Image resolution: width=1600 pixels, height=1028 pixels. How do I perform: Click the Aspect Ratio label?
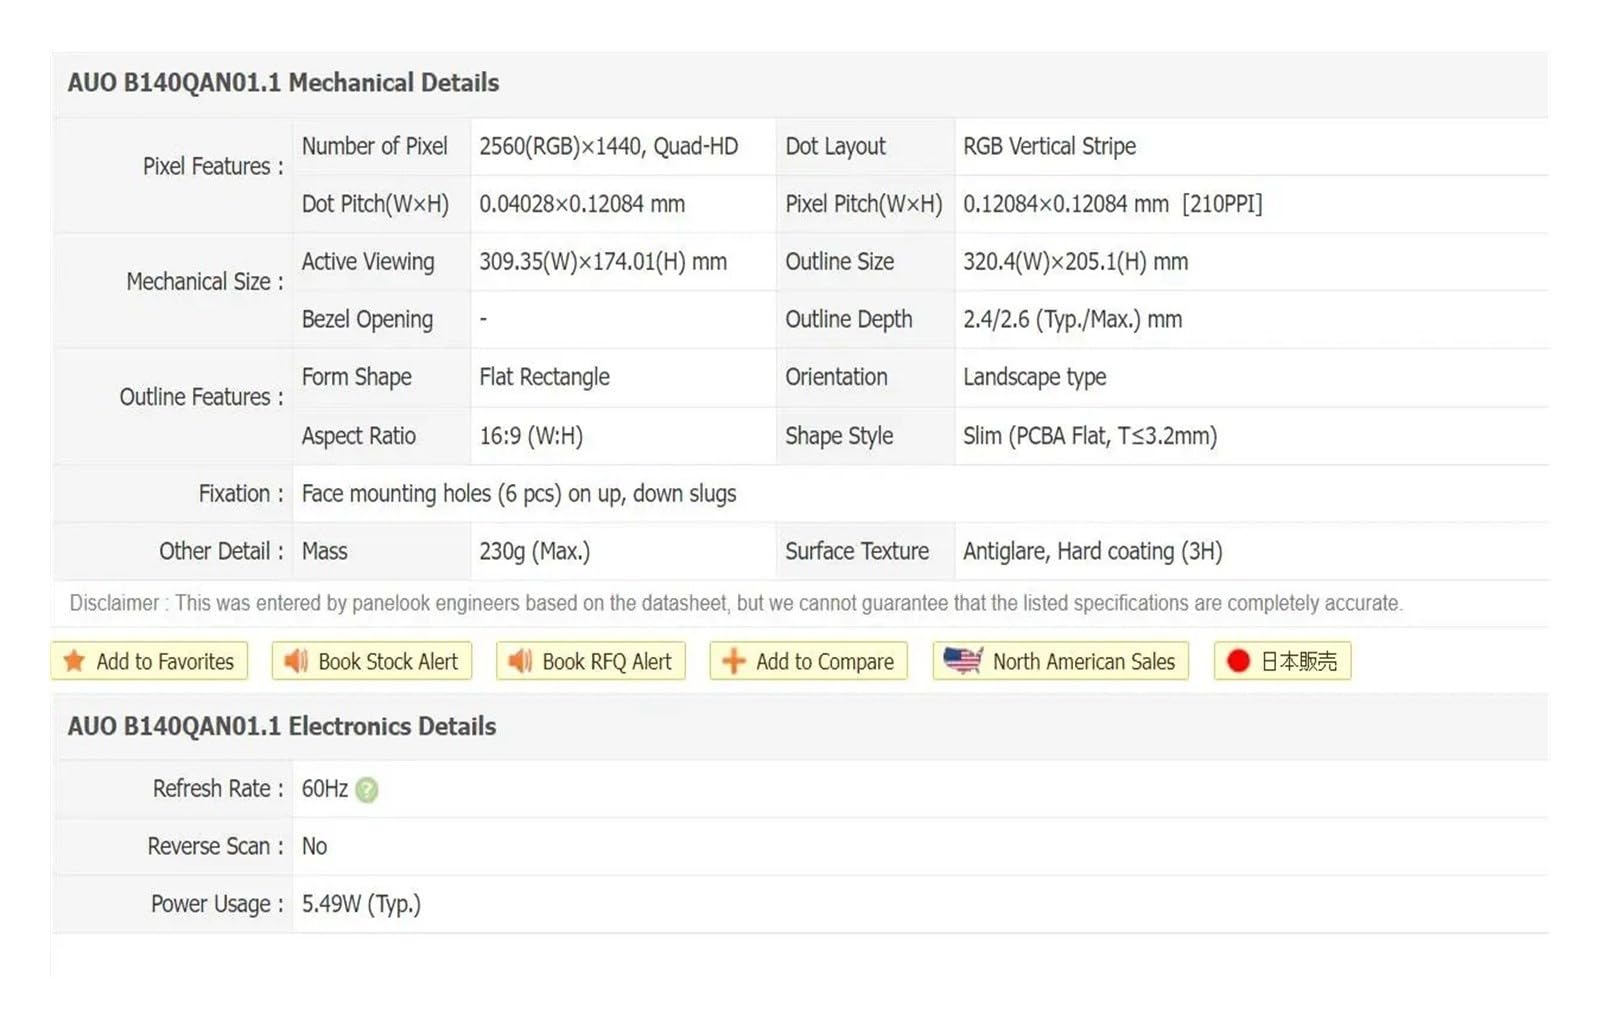(x=358, y=436)
